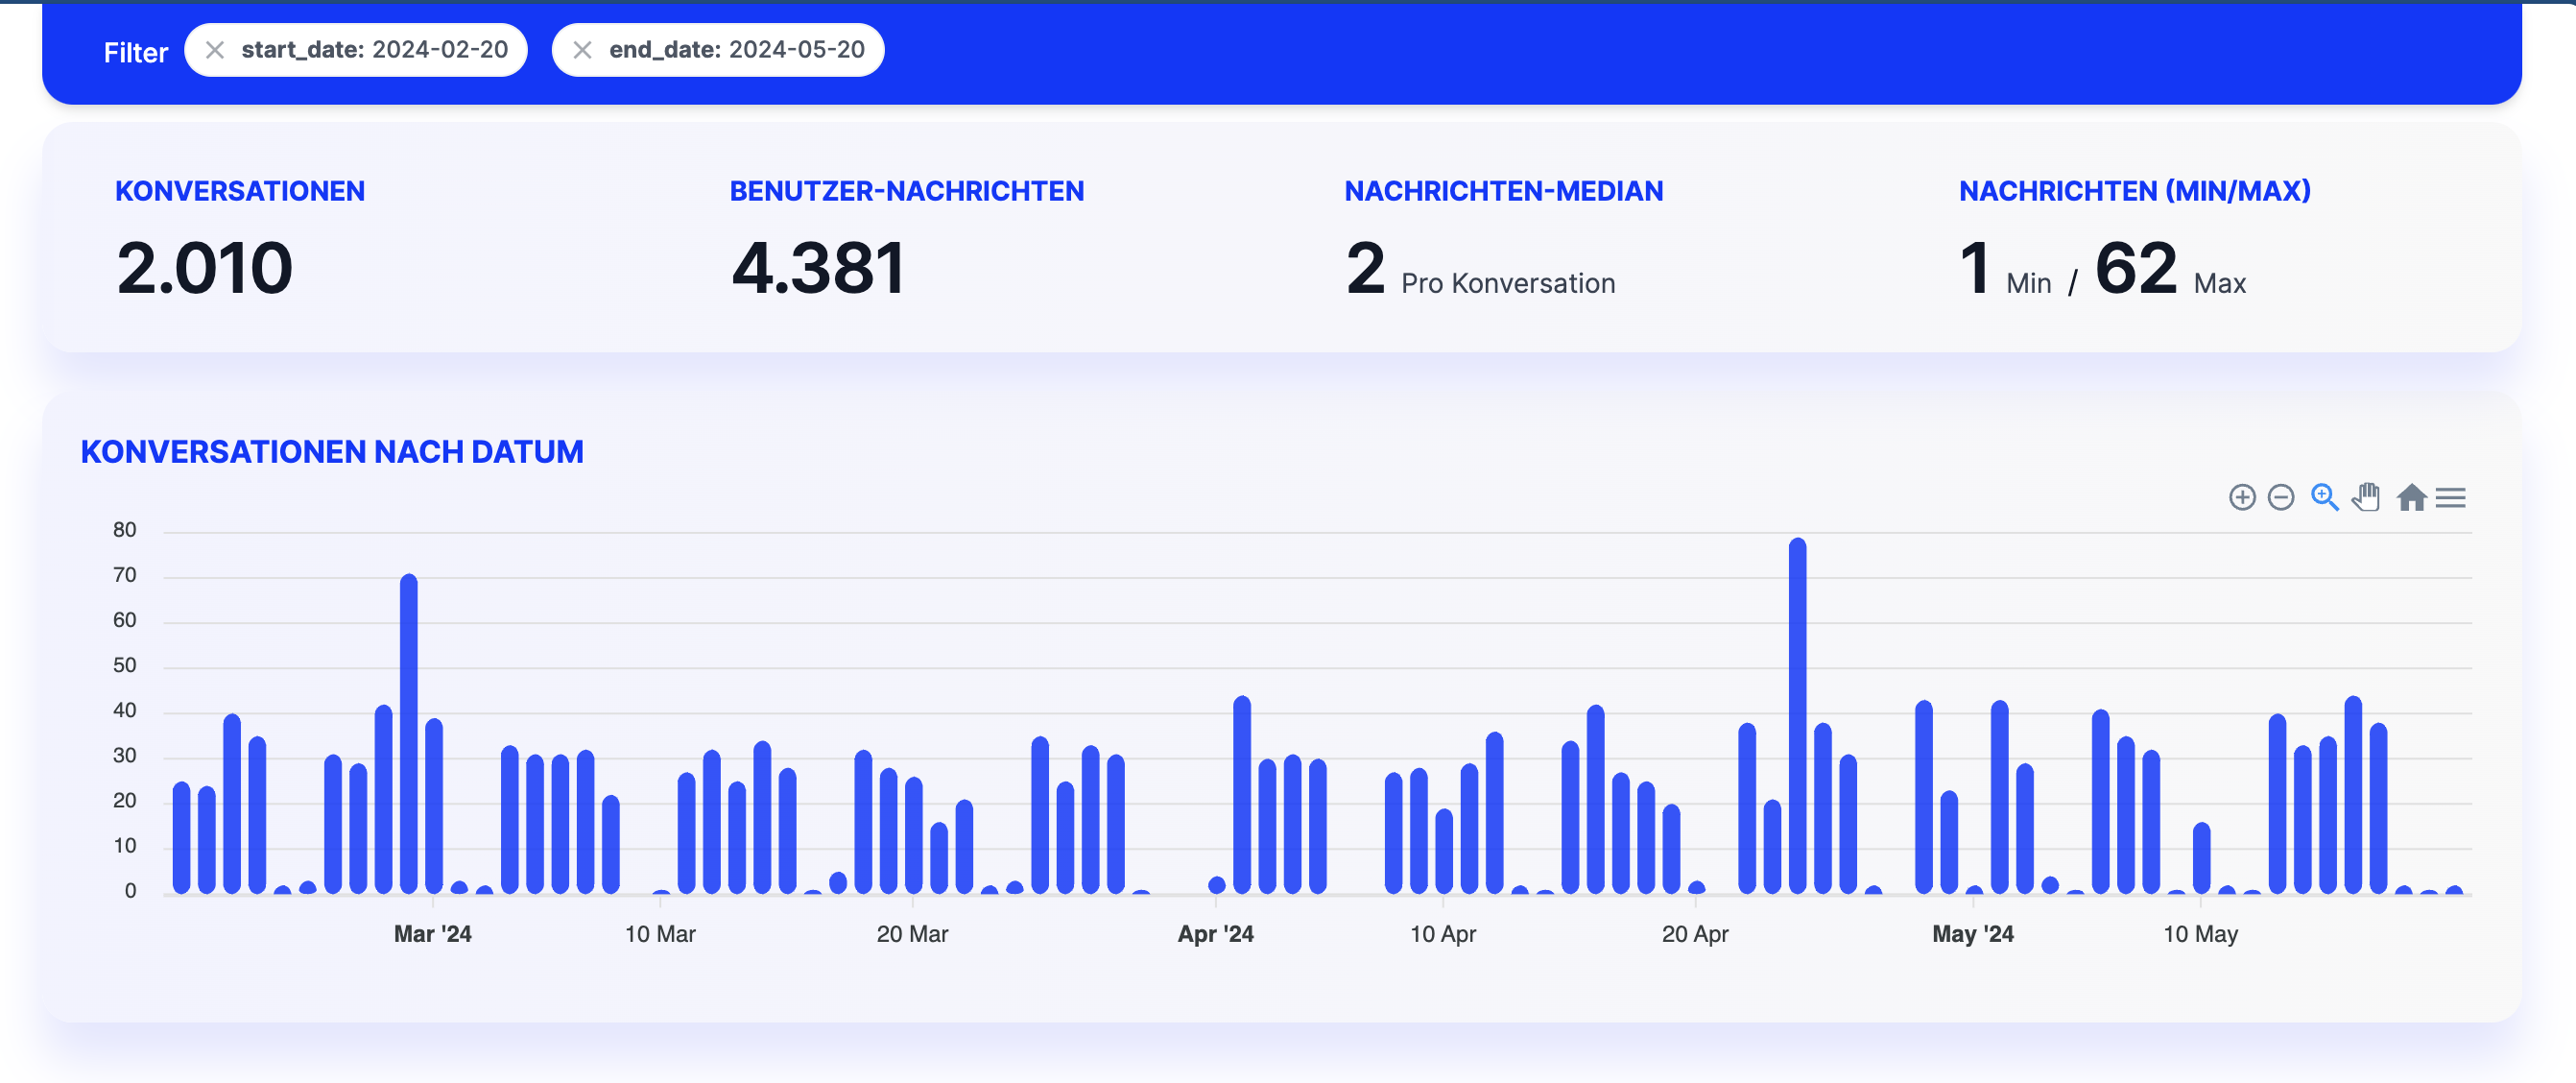The height and width of the screenshot is (1083, 2576).
Task: Open the chart hamburger export menu
Action: click(2450, 497)
